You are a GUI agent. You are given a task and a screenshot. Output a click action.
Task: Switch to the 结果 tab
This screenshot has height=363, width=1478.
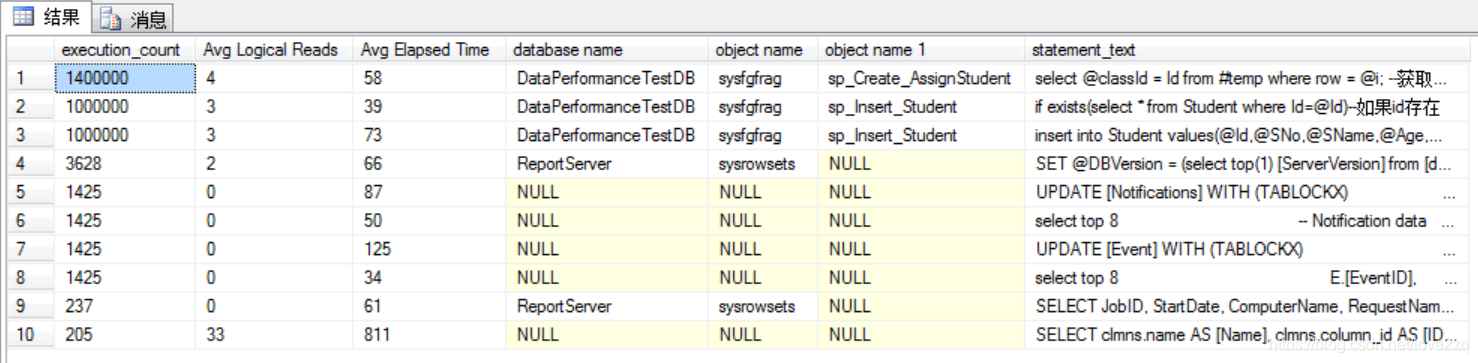tap(47, 17)
